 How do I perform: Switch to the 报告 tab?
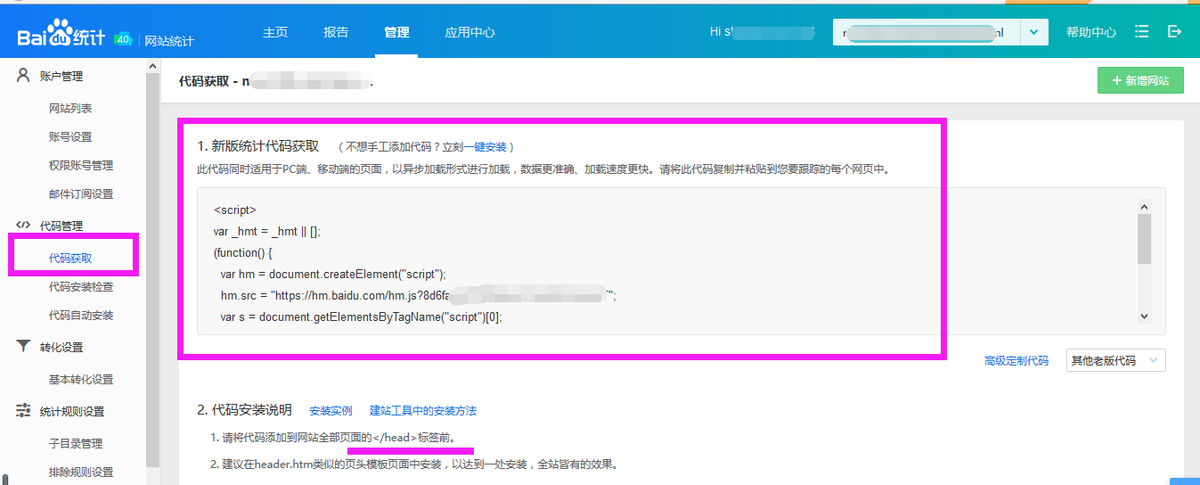tap(336, 32)
